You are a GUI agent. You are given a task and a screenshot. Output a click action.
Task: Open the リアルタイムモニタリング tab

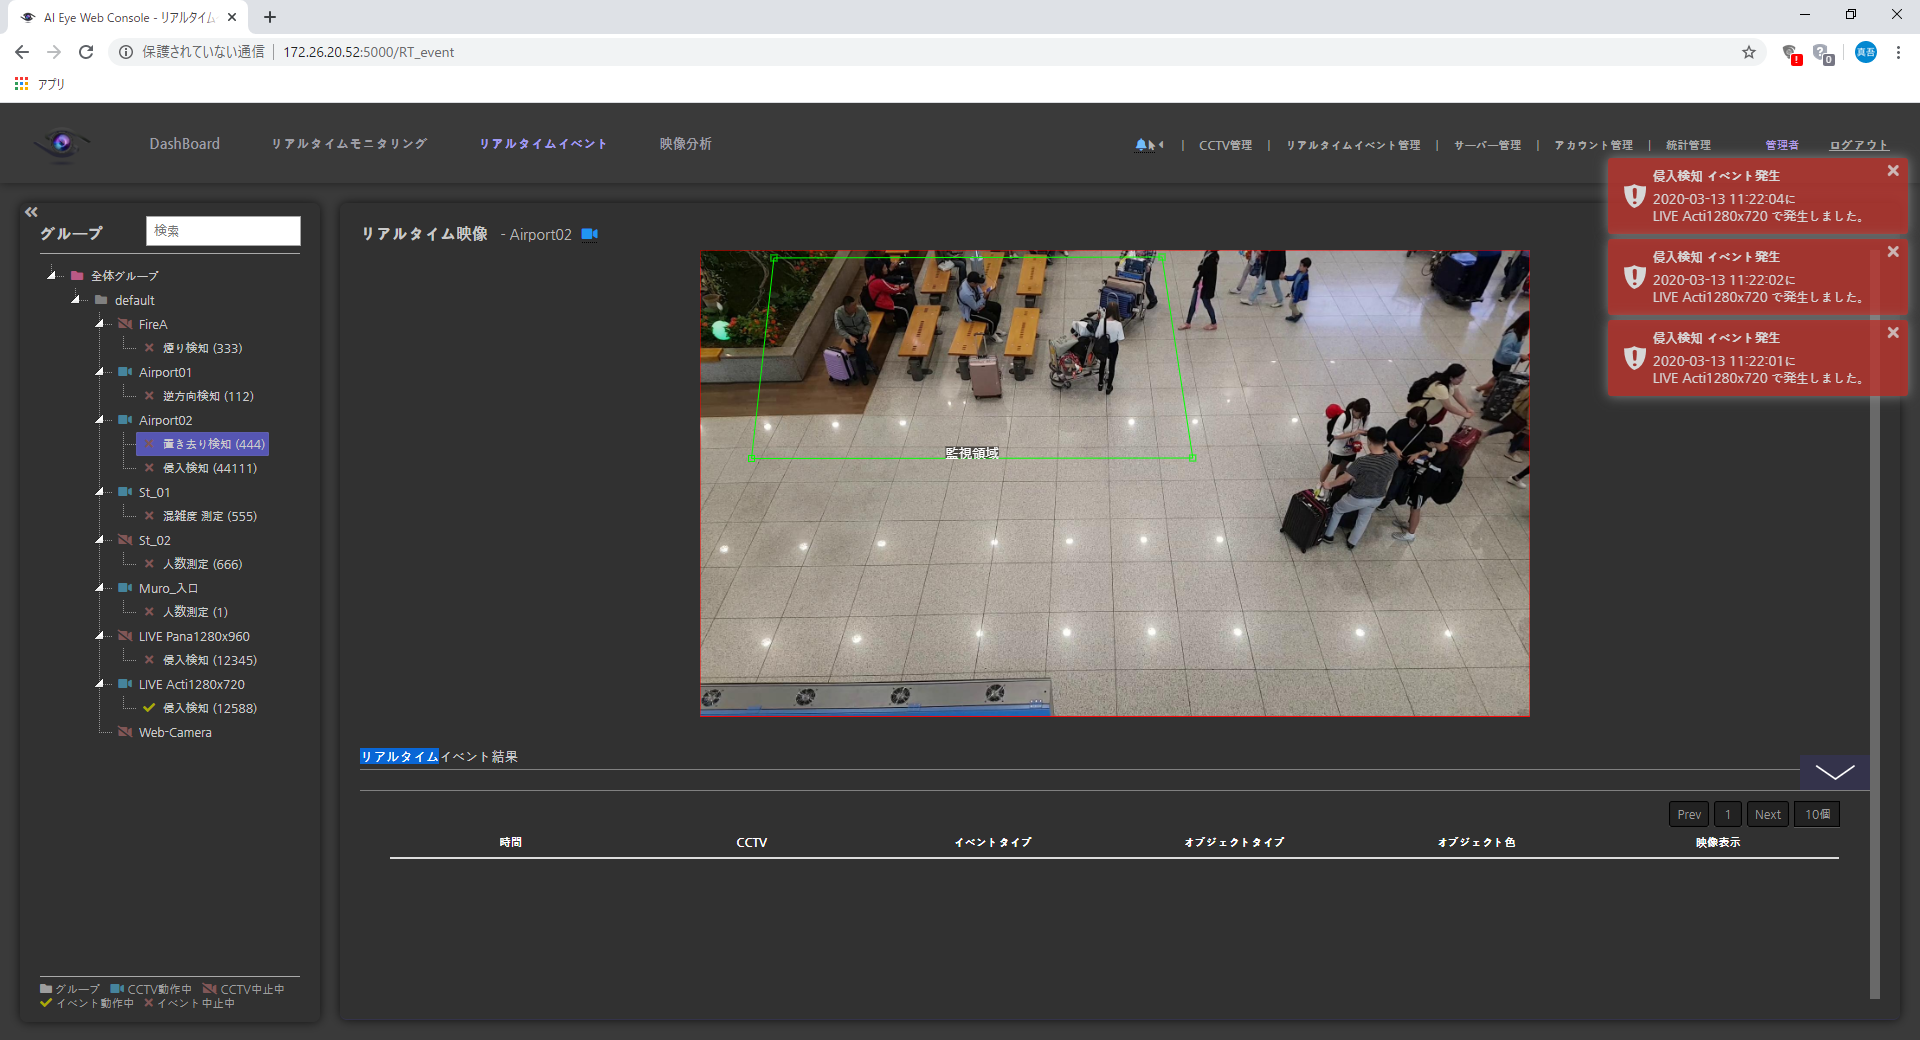coord(349,144)
